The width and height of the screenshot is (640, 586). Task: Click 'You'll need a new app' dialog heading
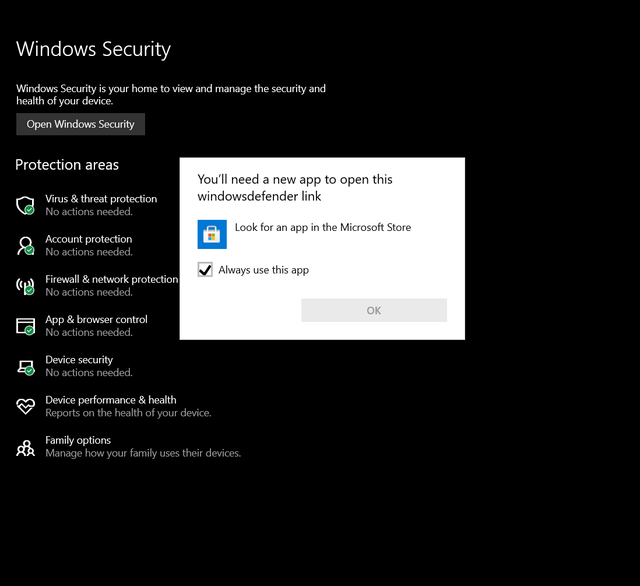295,188
